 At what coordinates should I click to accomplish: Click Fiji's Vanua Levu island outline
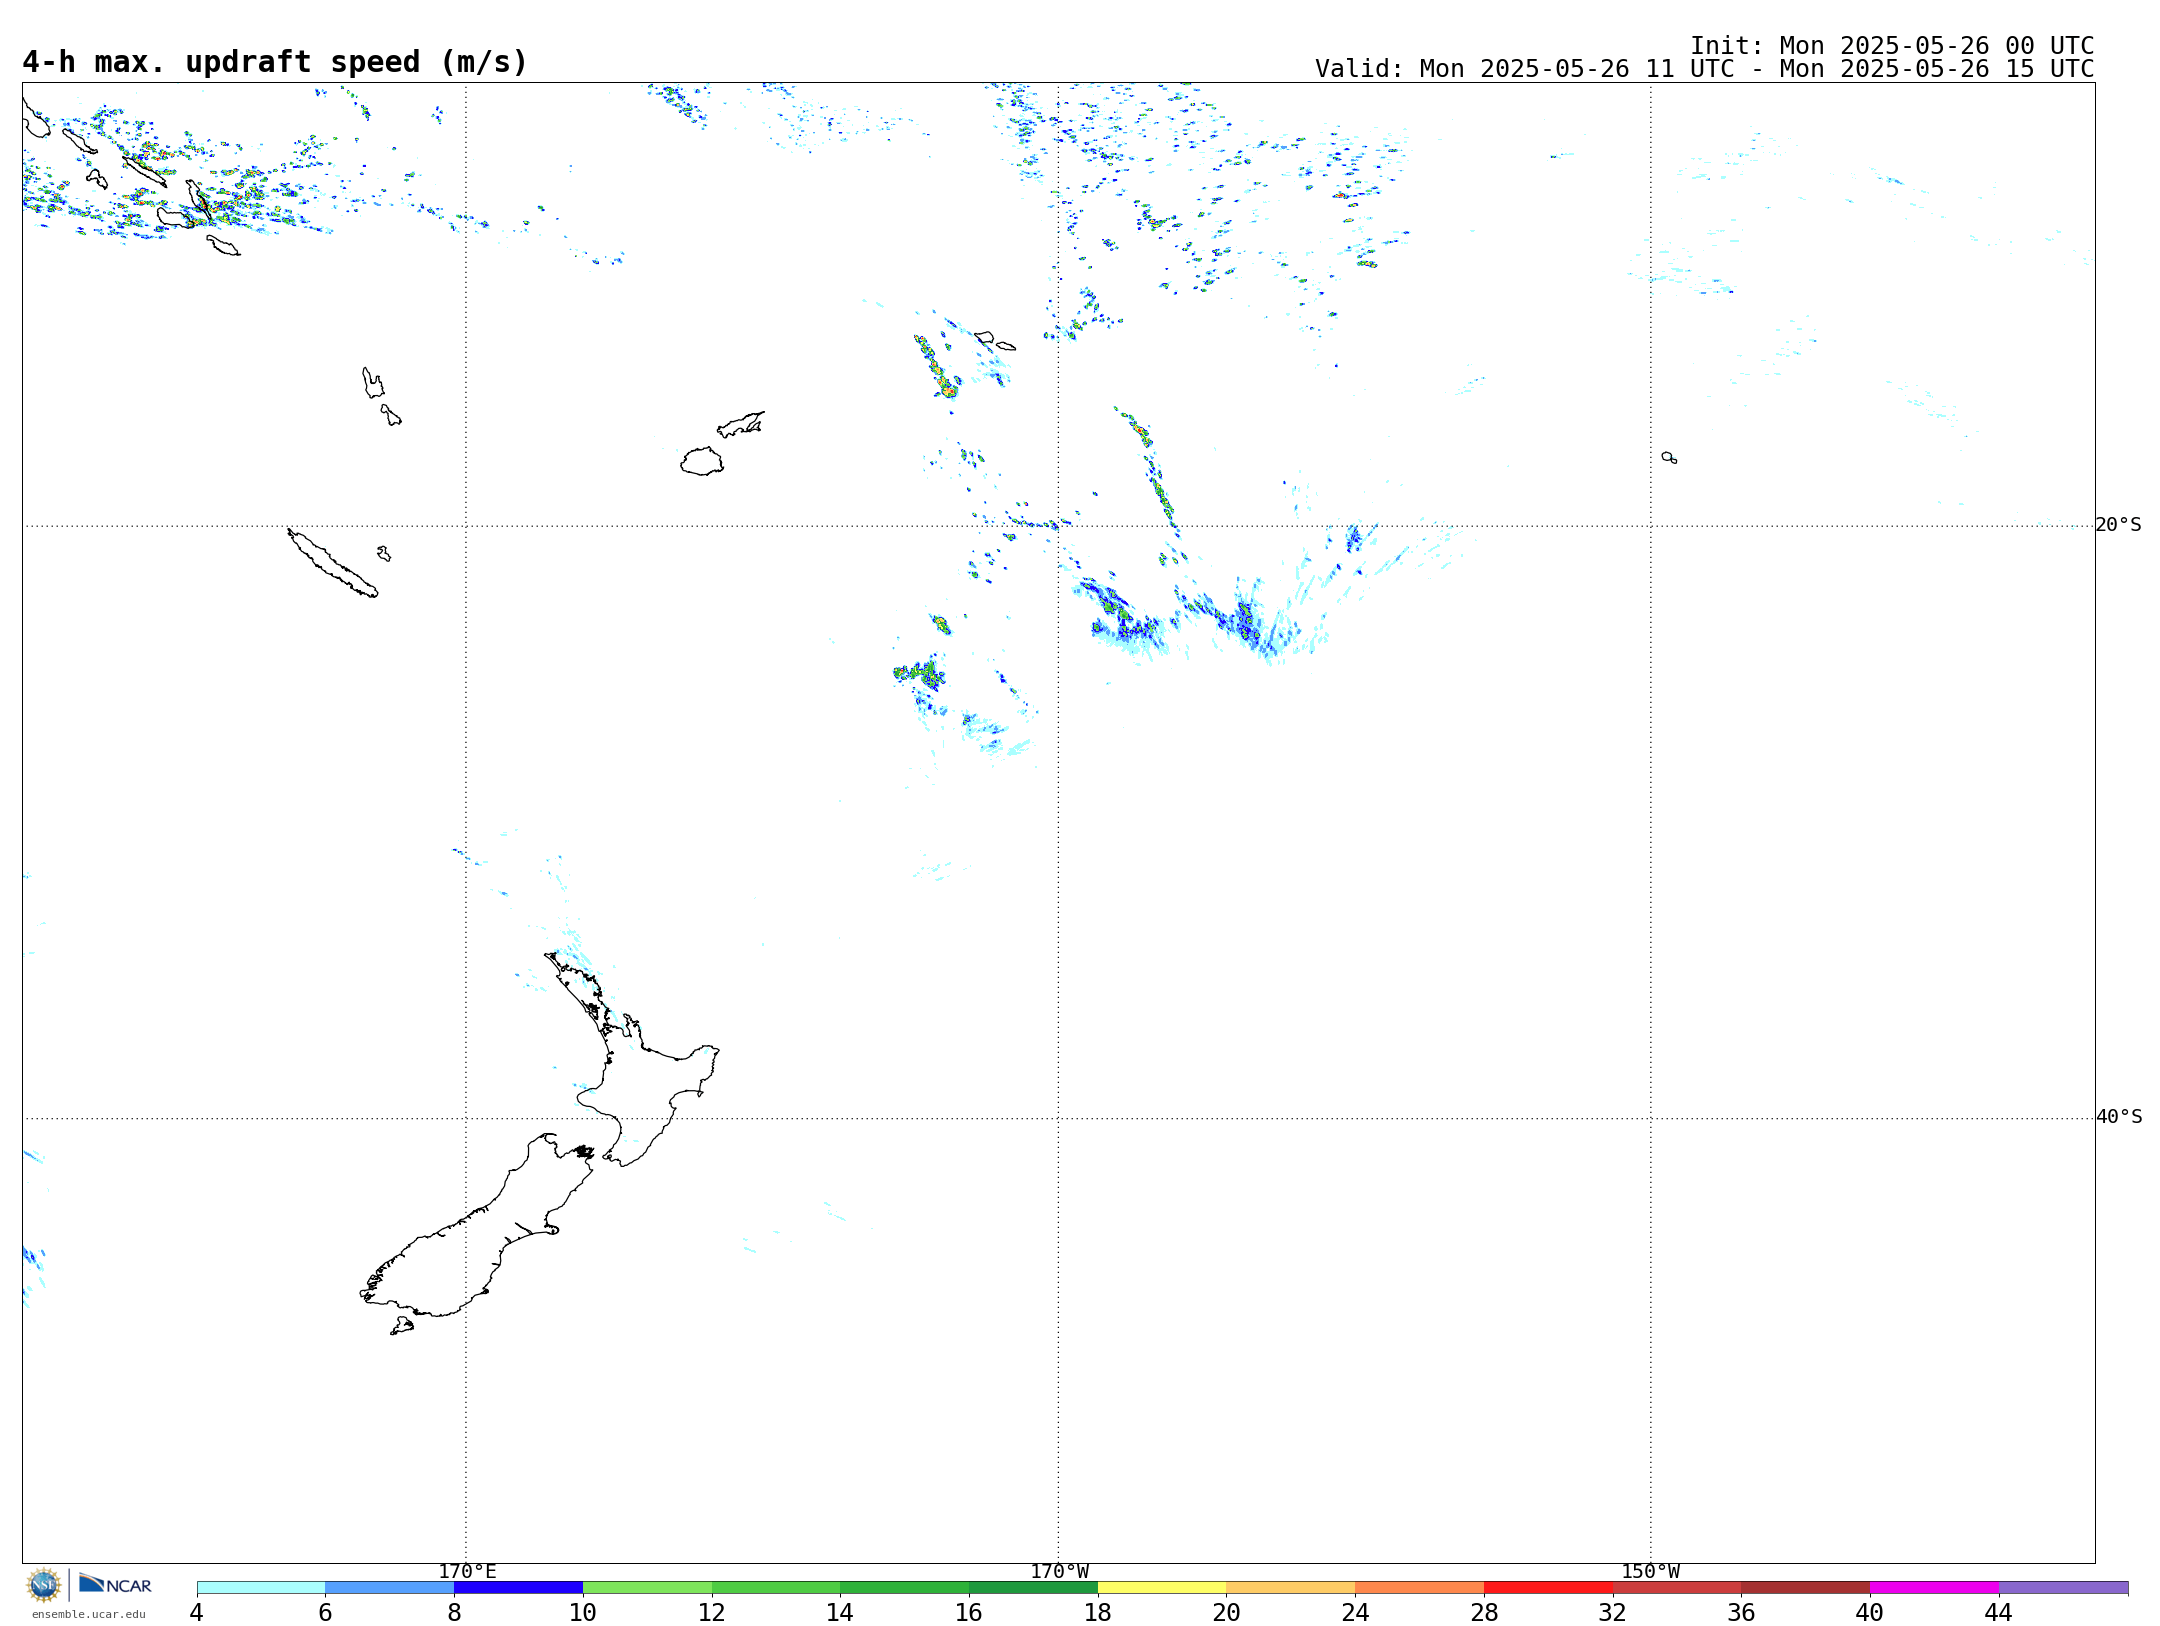(741, 425)
